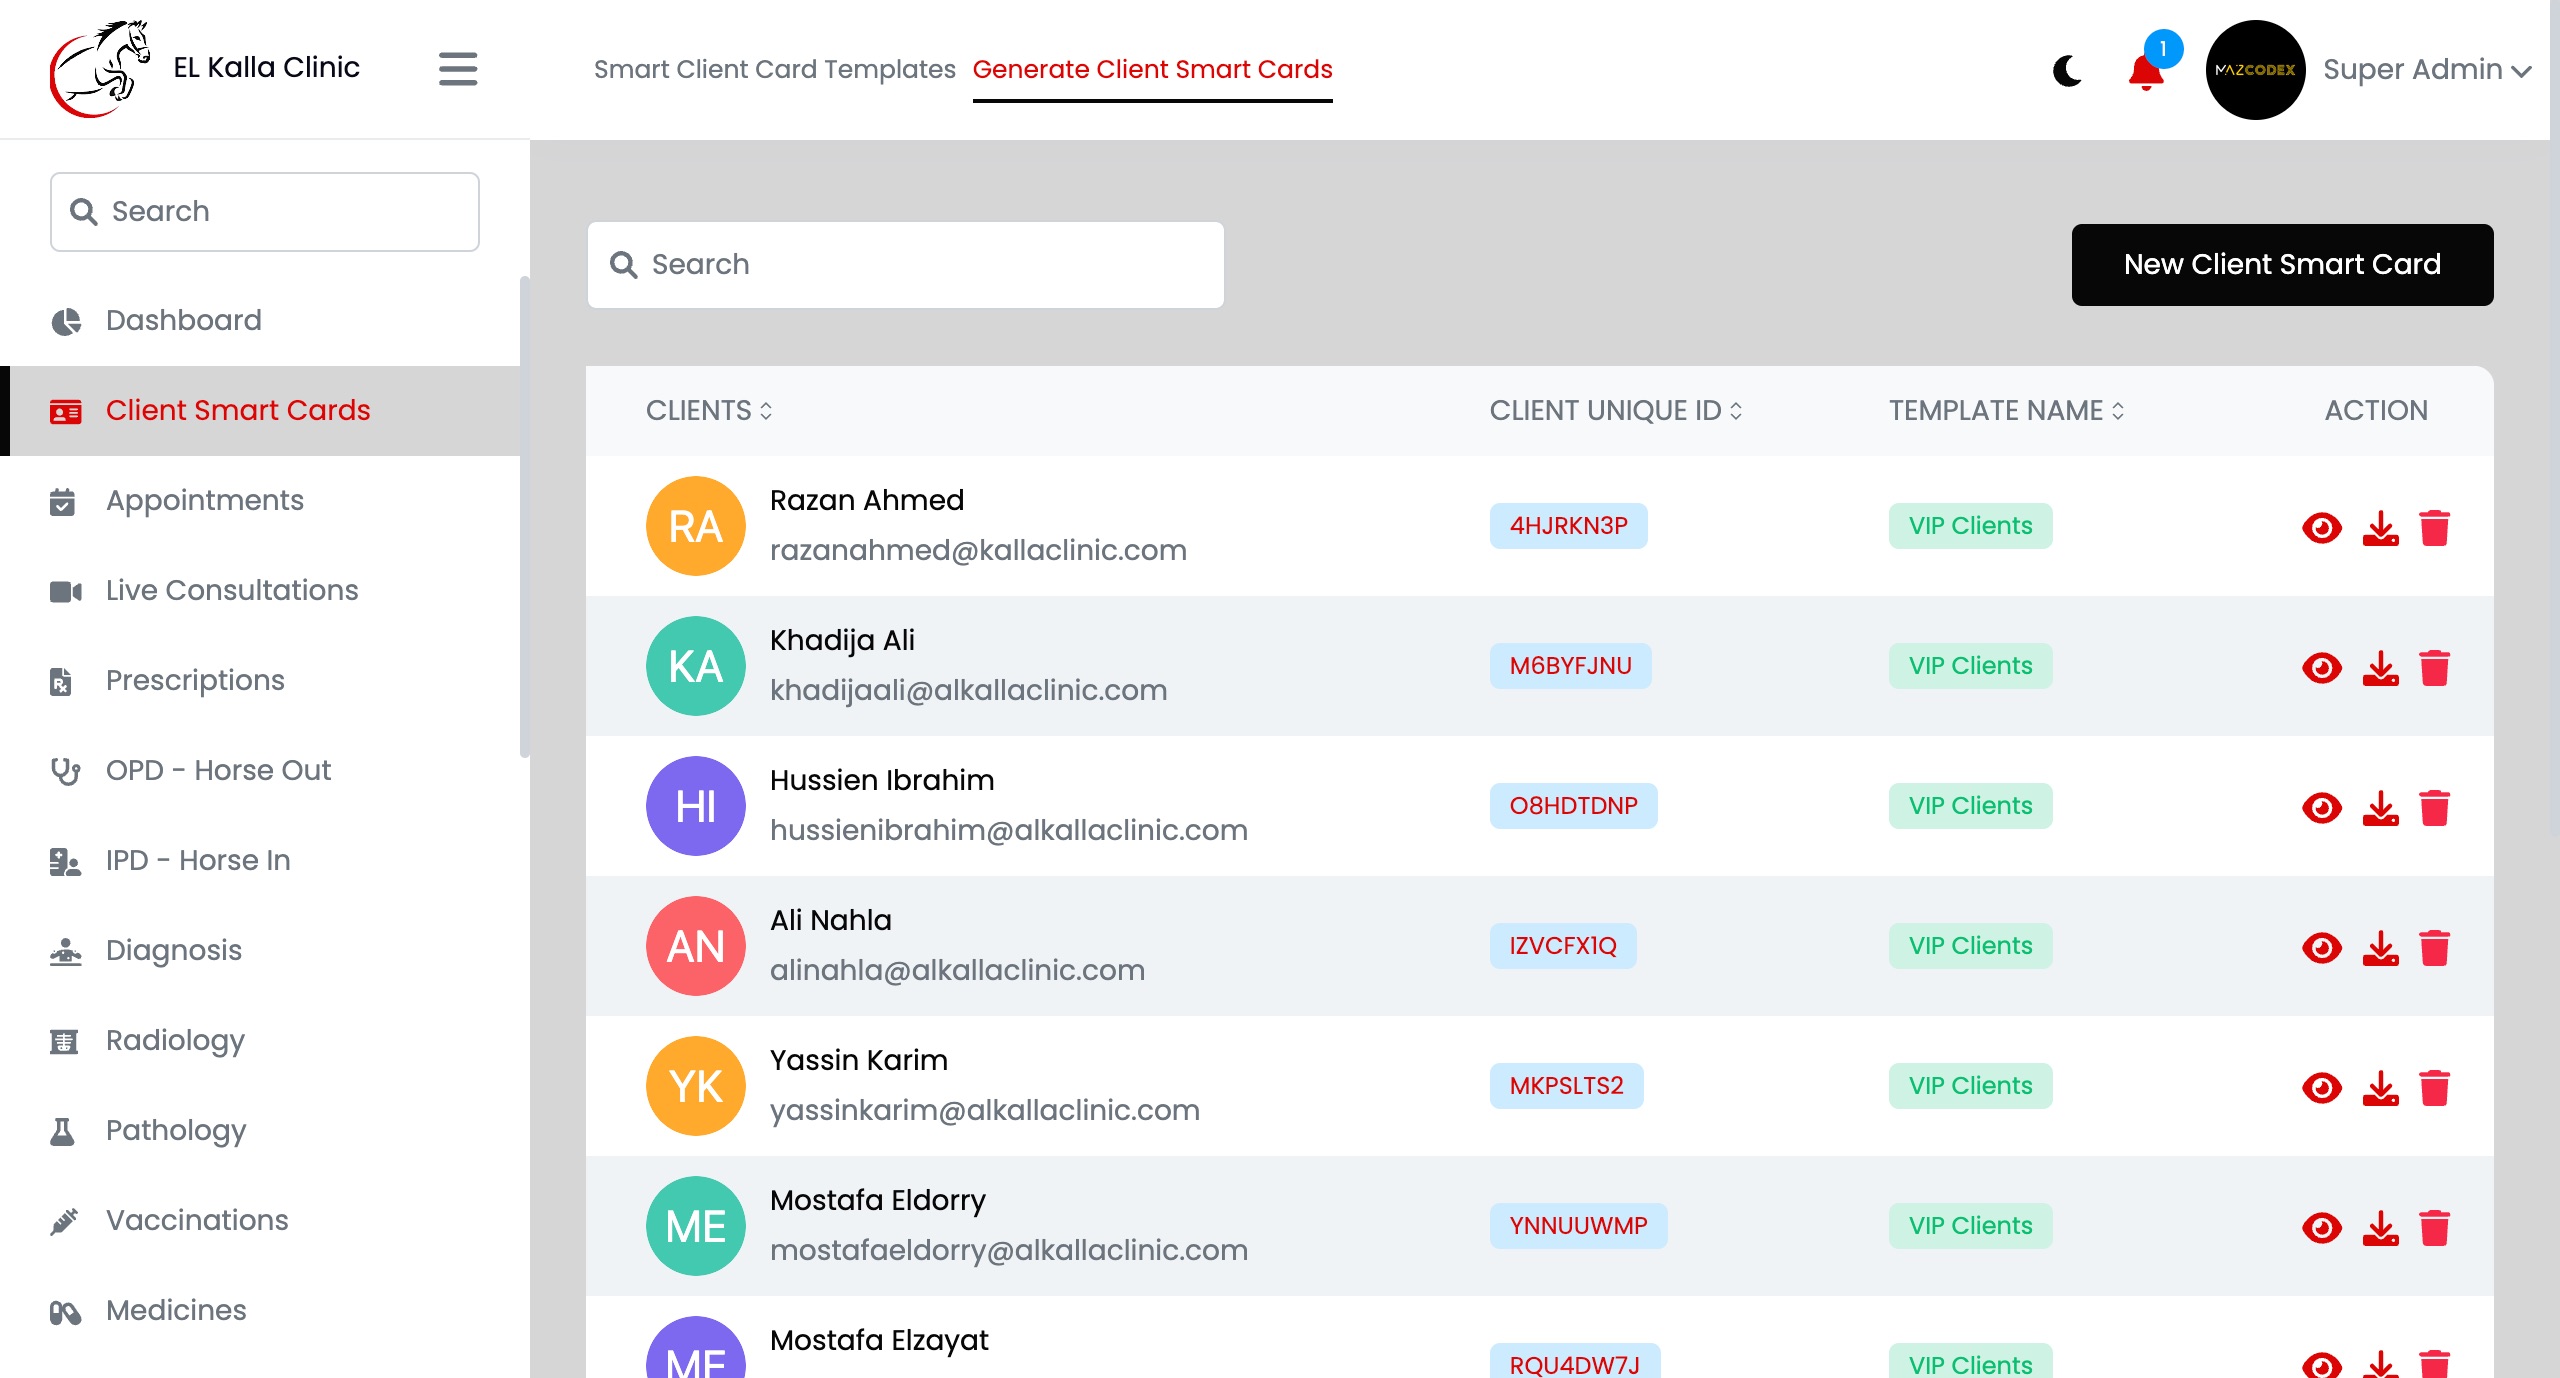Switch to the Smart Client Card Templates tab

[775, 69]
